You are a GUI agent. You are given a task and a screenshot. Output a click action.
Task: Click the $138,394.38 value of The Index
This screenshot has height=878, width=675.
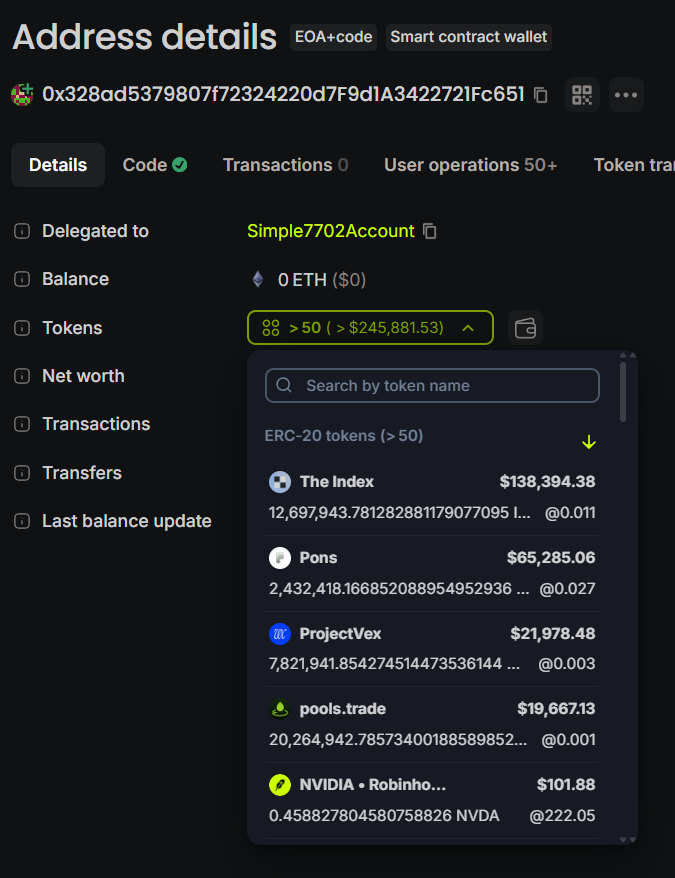click(547, 482)
